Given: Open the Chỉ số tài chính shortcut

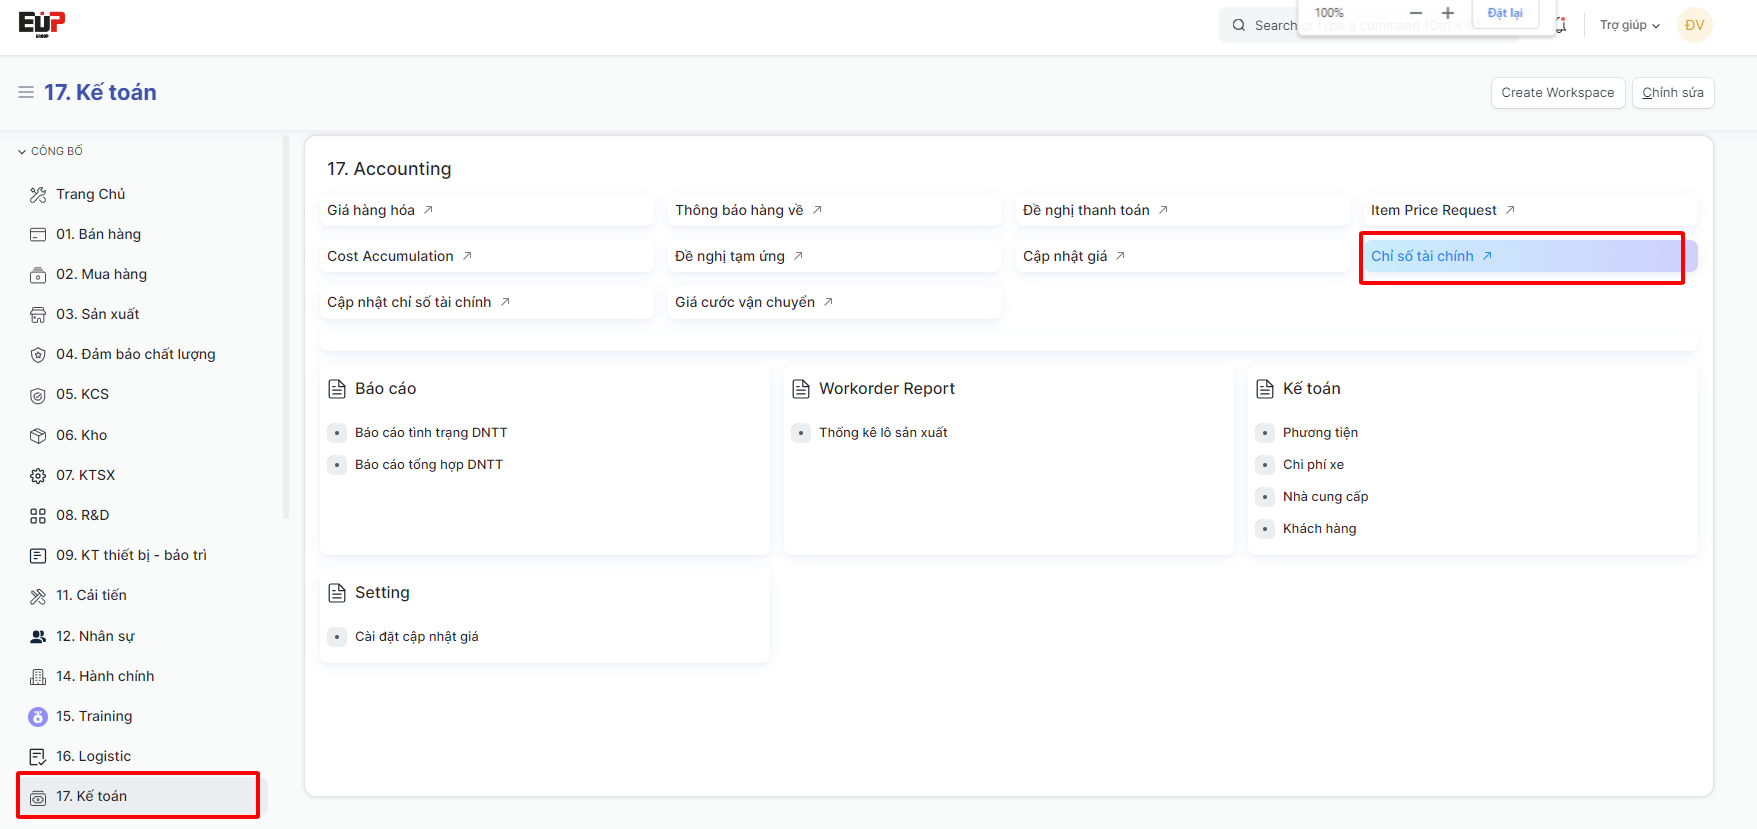Looking at the screenshot, I should click(x=1422, y=256).
